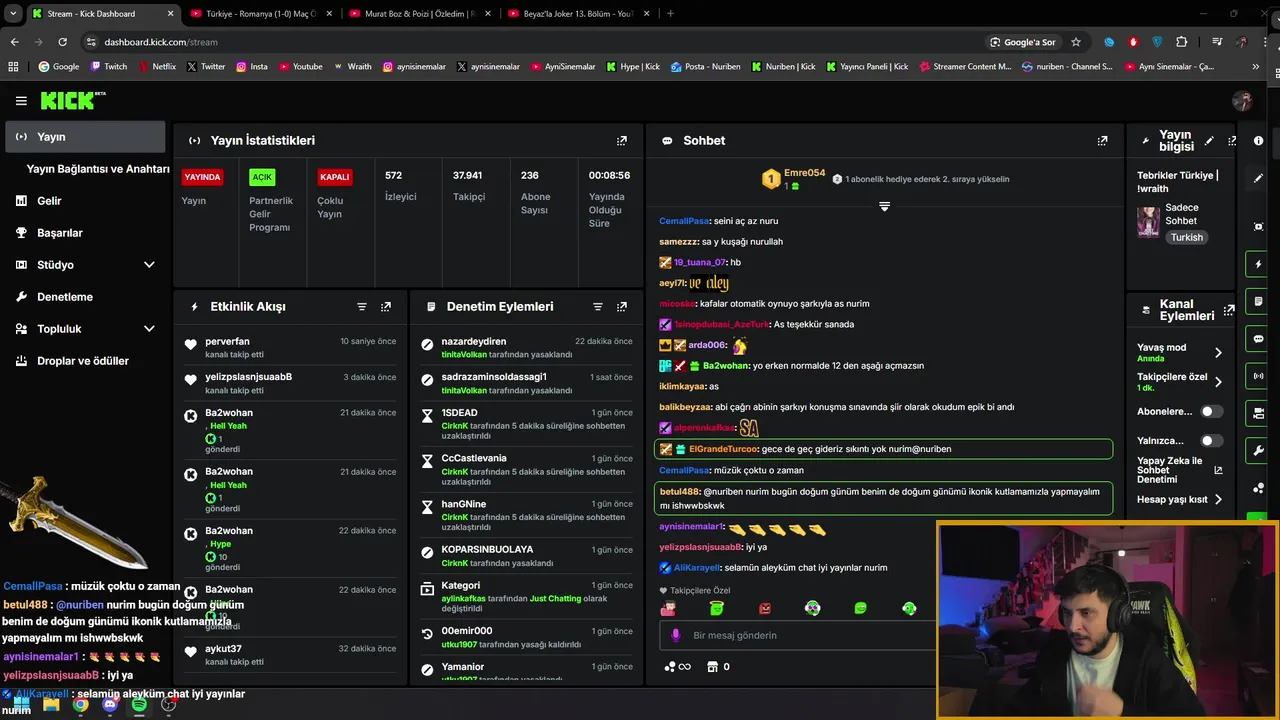The height and width of the screenshot is (720, 1280).
Task: Click the KICK logo
Action: pyautogui.click(x=72, y=100)
